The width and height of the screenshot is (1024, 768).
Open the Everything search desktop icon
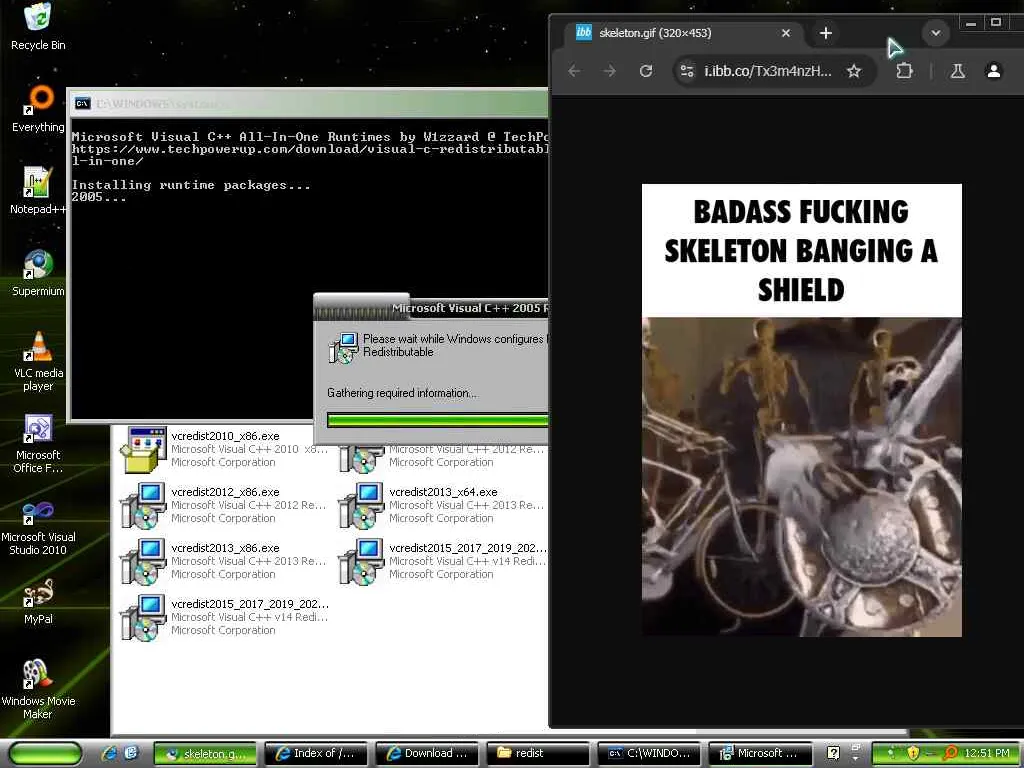[38, 109]
